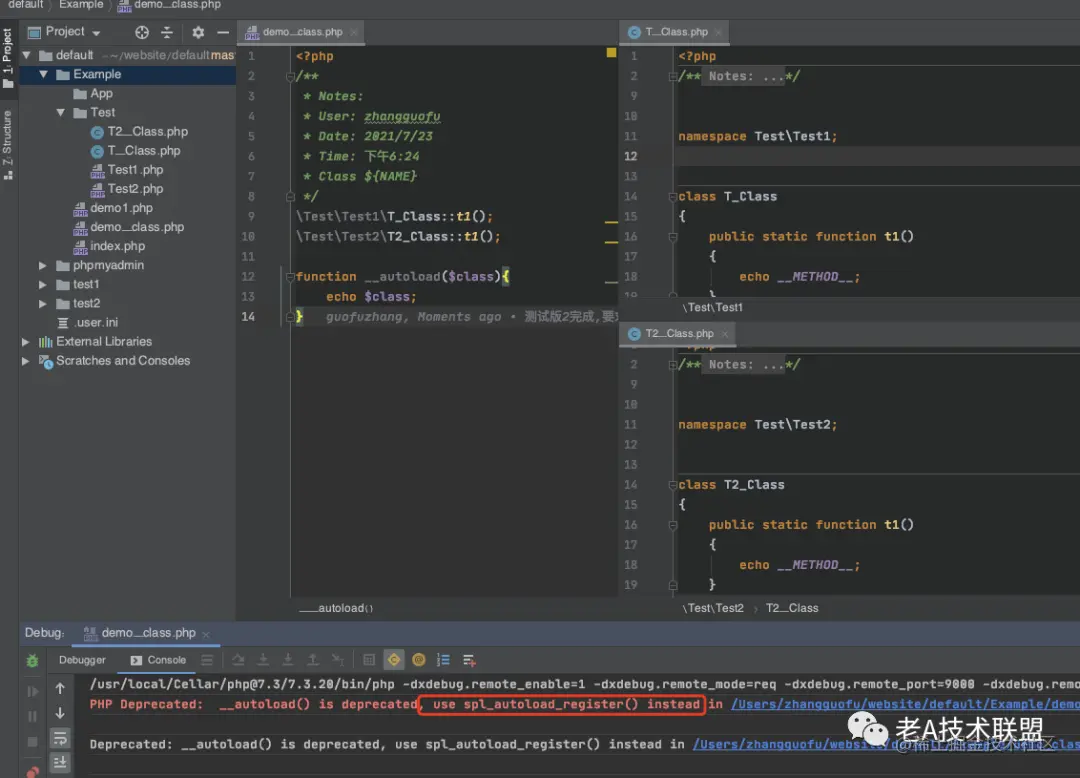The height and width of the screenshot is (778, 1080).
Task: Click Resume Program icon in debug panel
Action: pyautogui.click(x=32, y=691)
